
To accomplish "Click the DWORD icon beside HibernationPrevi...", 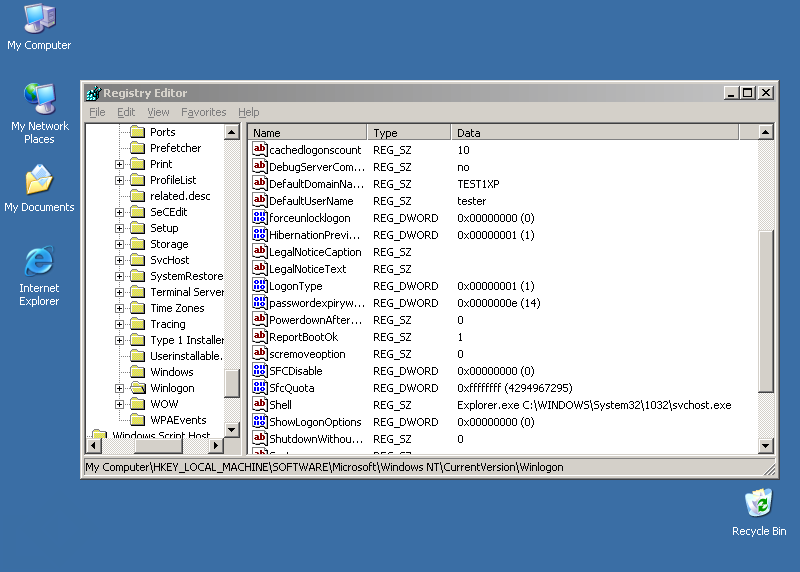I will (x=260, y=235).
